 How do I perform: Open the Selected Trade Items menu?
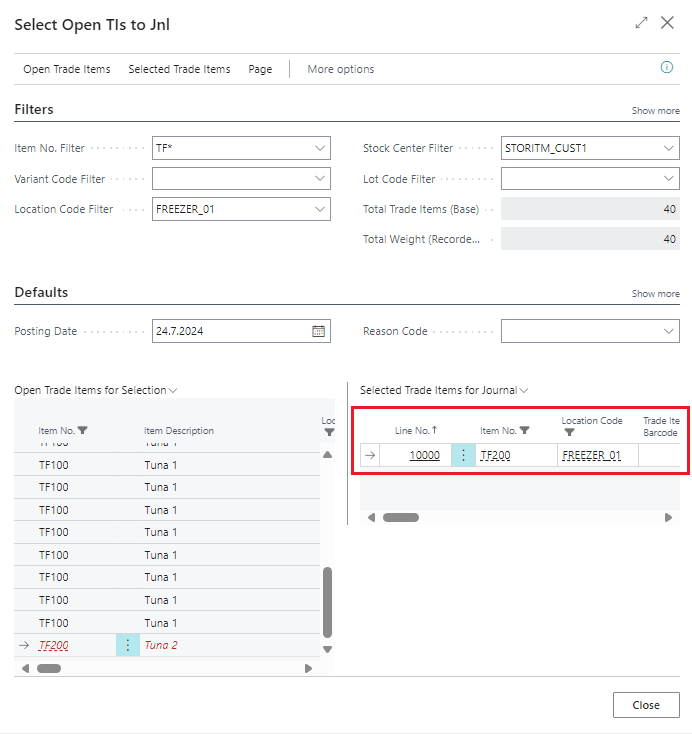[x=179, y=69]
